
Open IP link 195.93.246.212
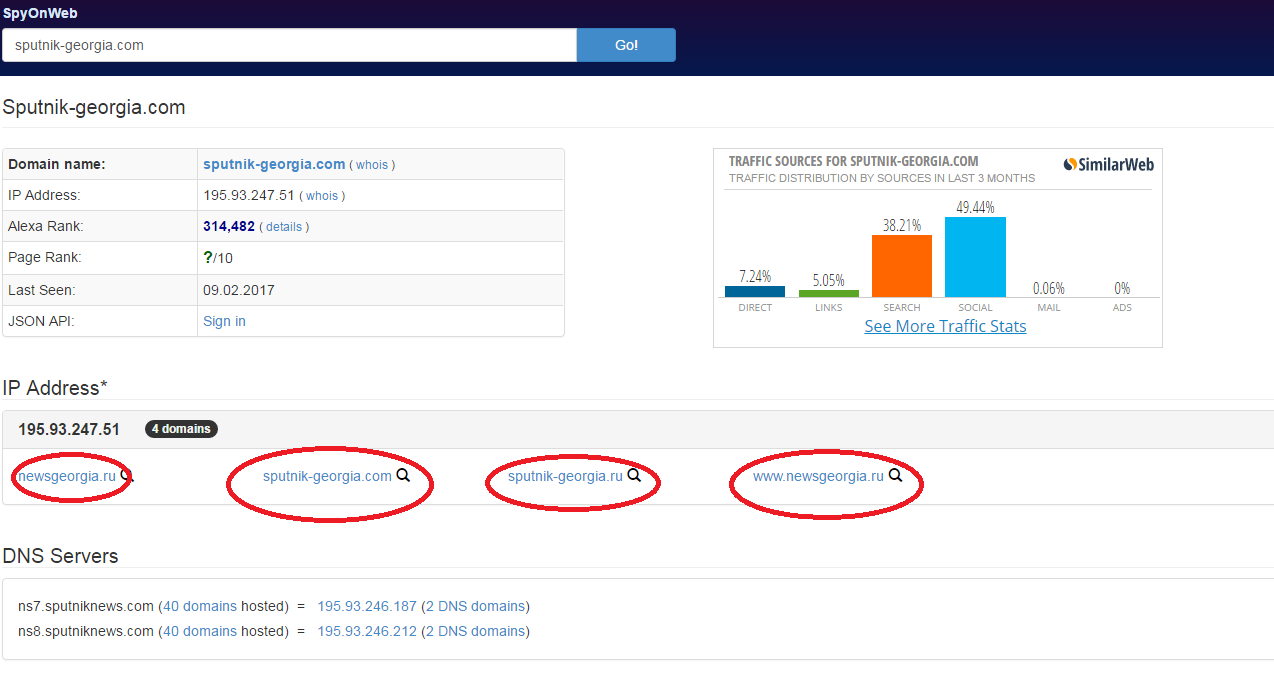(x=367, y=631)
